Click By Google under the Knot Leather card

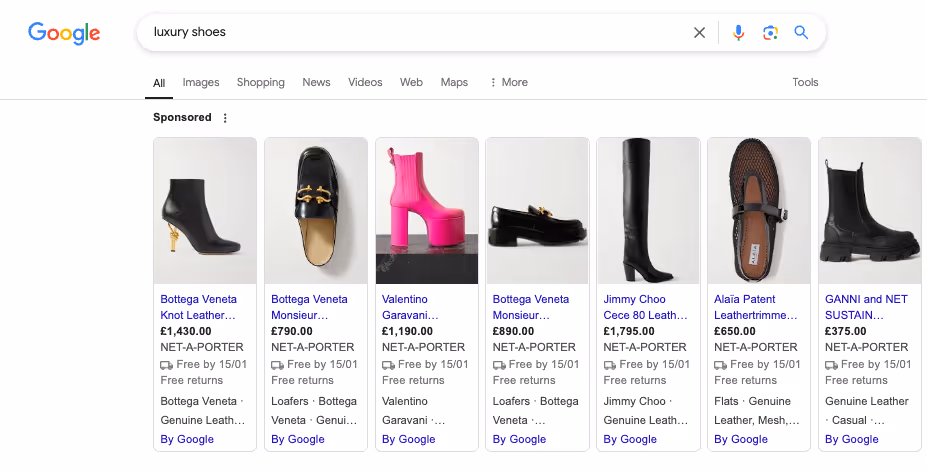coord(187,439)
